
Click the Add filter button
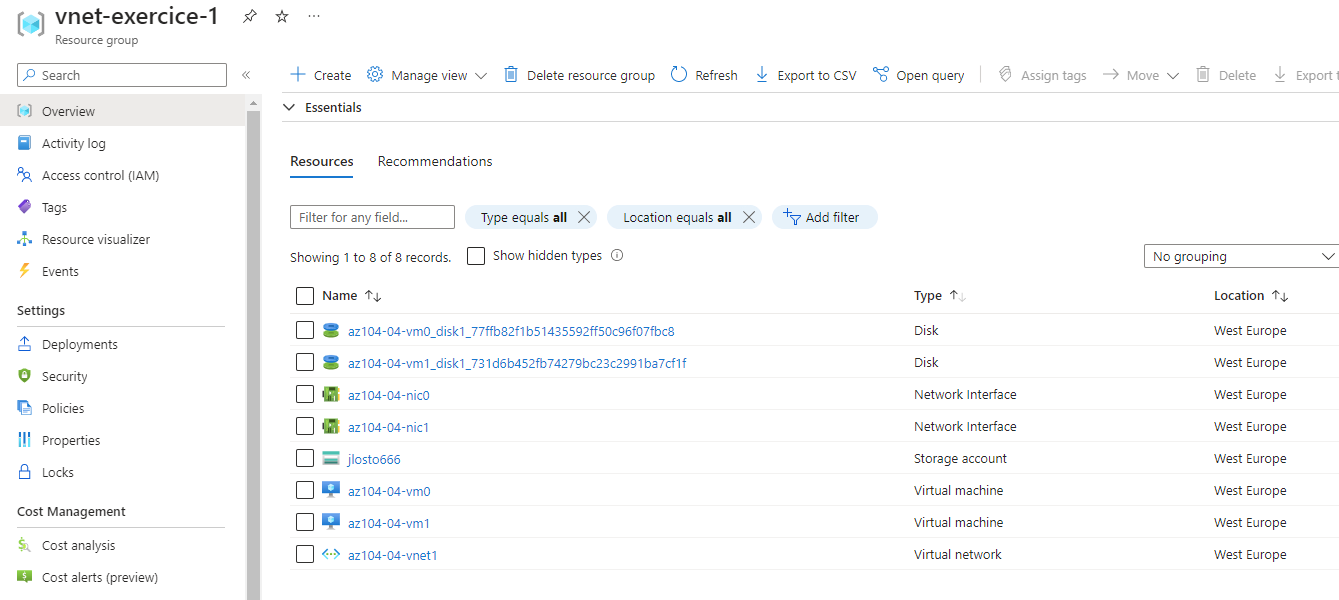(825, 217)
